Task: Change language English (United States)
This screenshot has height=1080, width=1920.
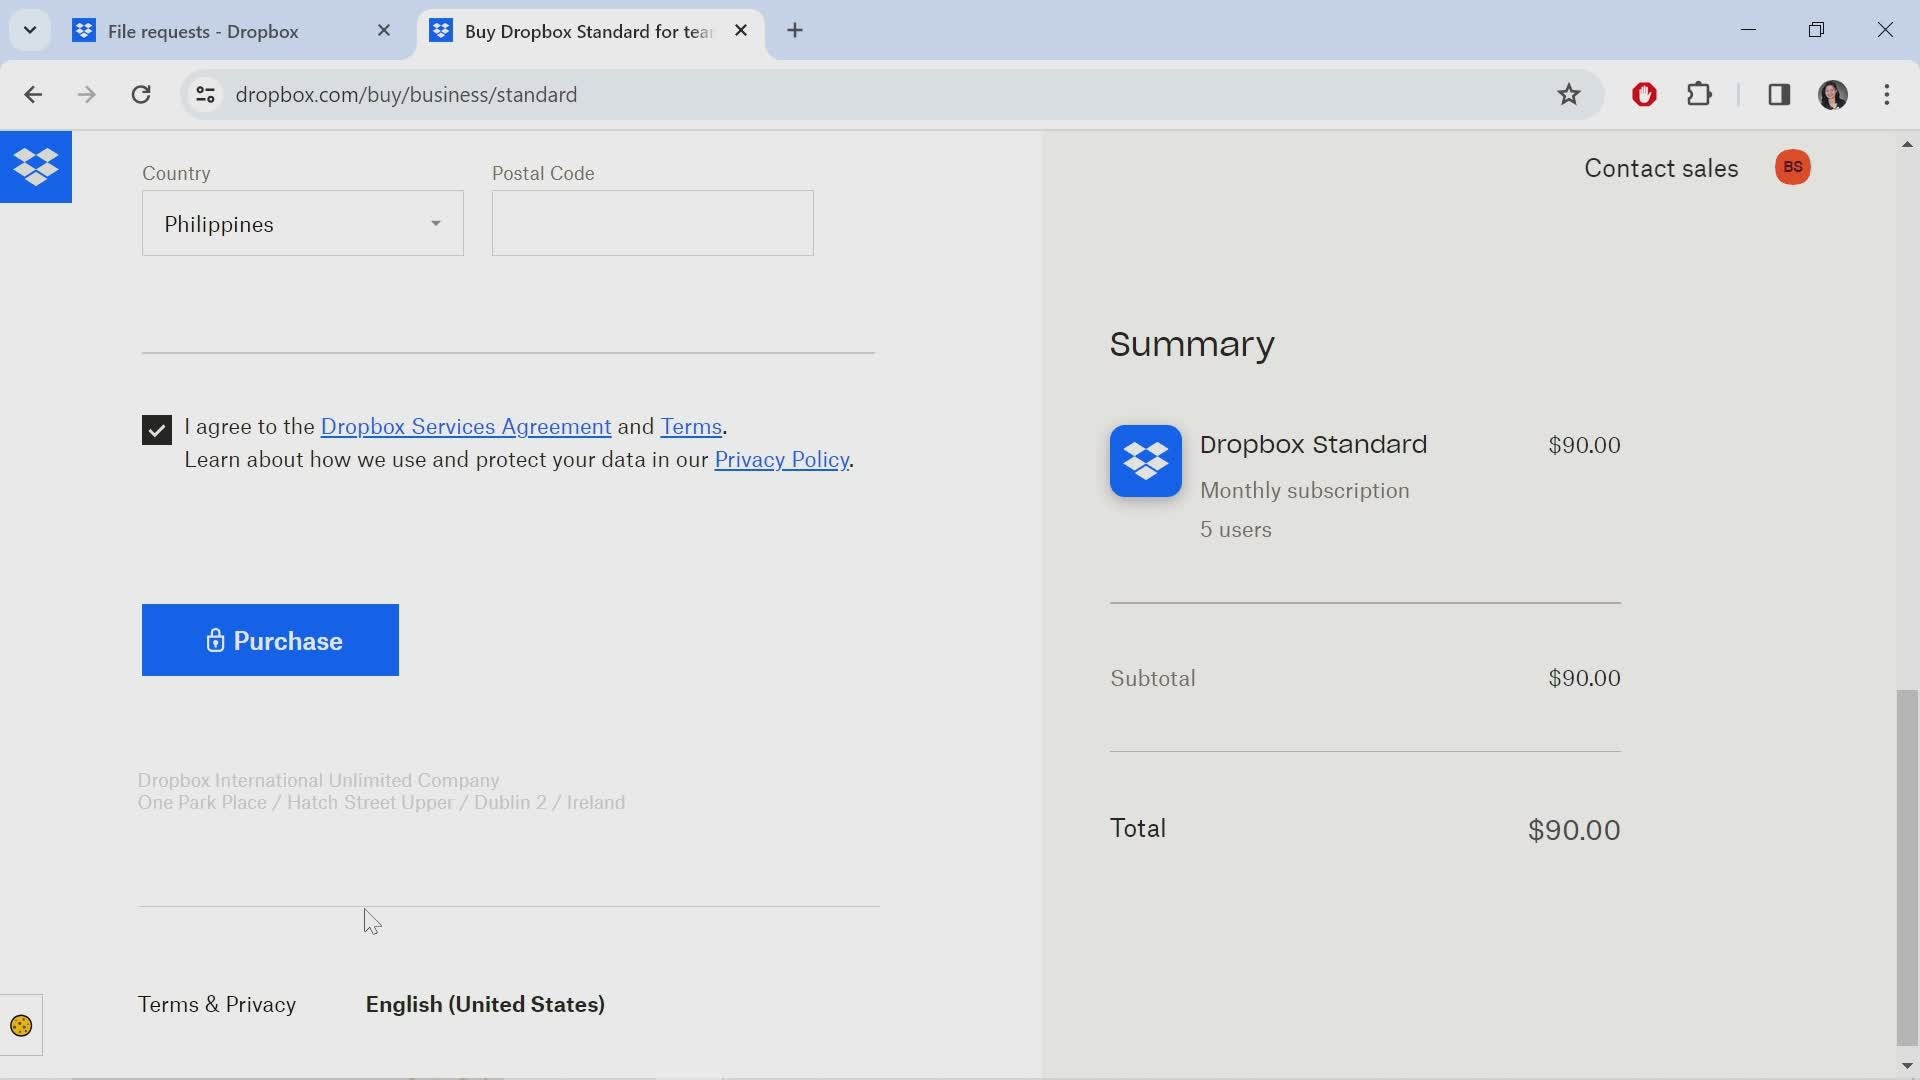Action: 485,1004
